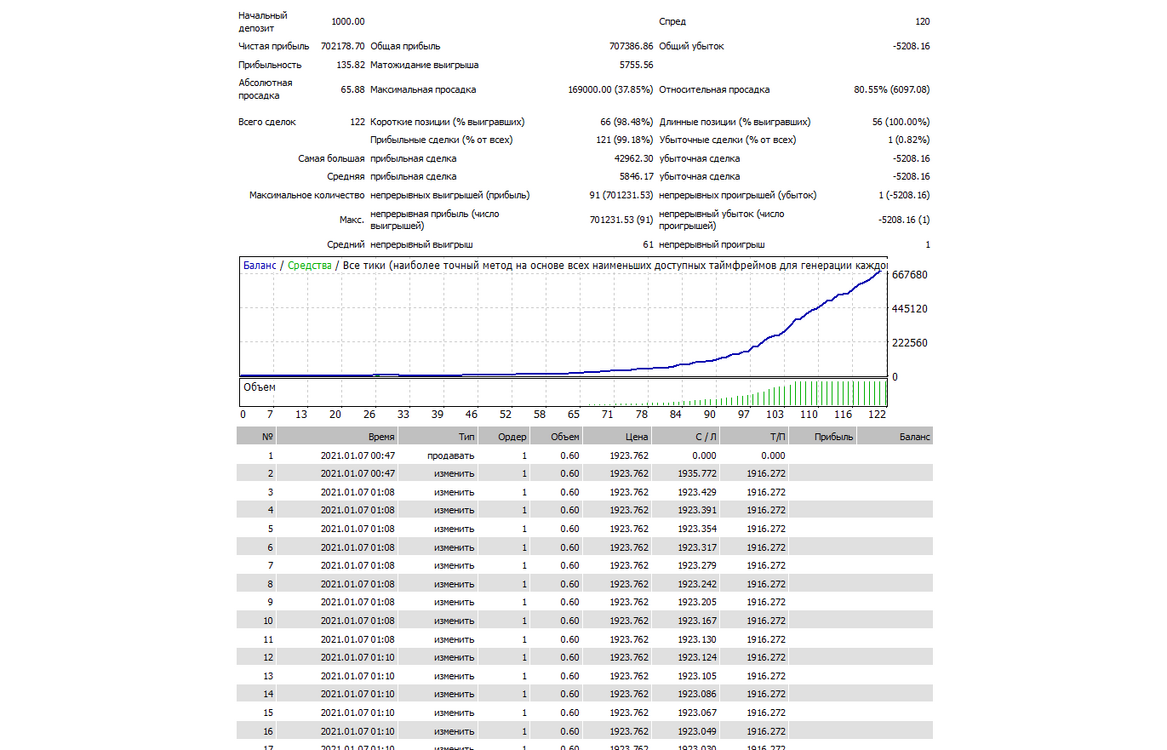
Task: Click stop loss 1923.317 in row 6
Action: [697, 548]
